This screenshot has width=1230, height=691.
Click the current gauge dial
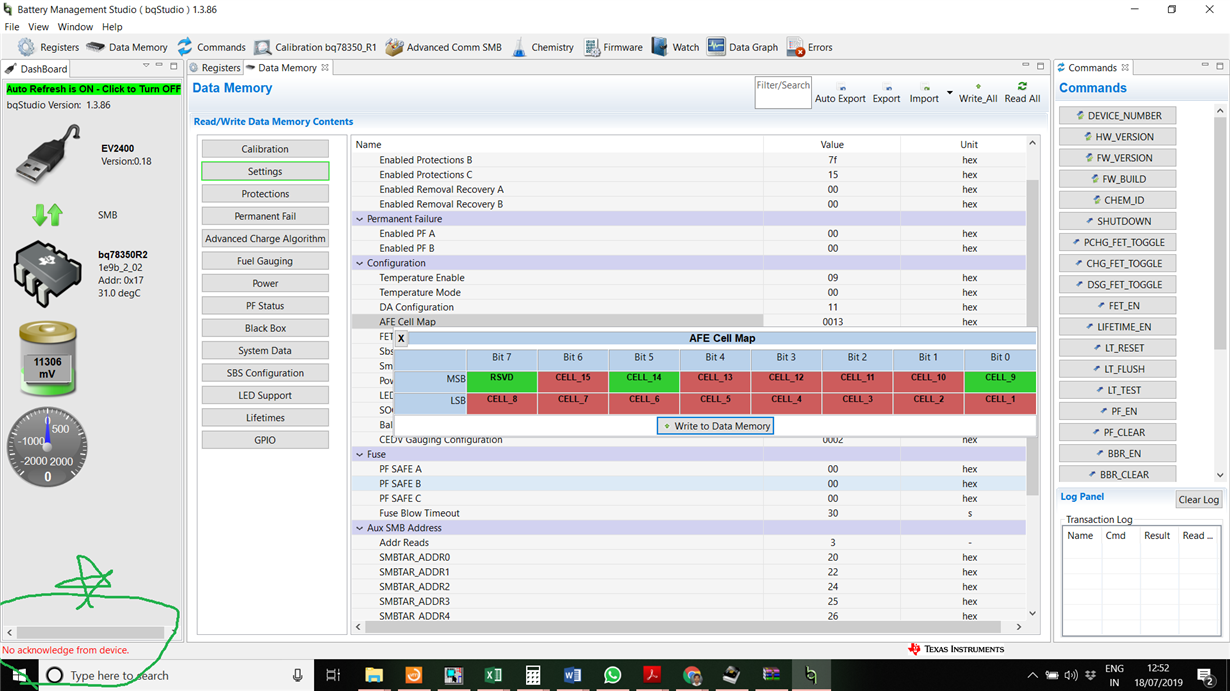pos(47,446)
